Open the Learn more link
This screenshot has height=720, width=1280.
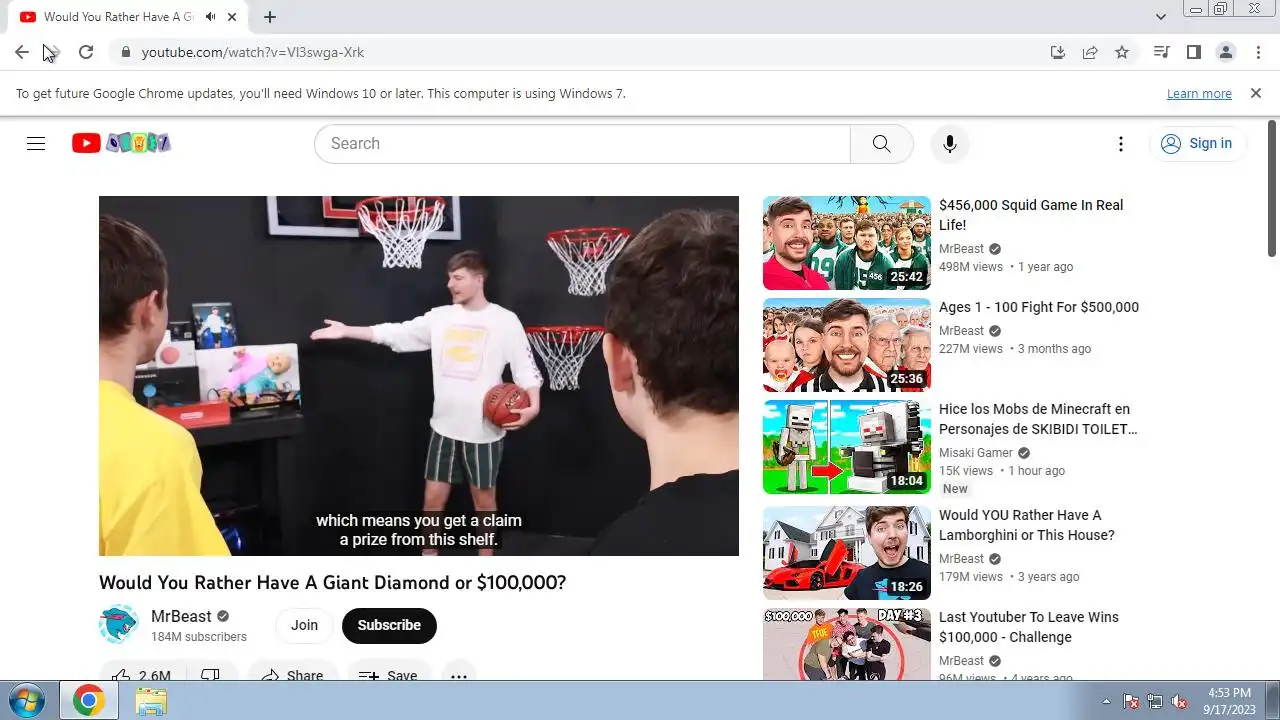(1199, 93)
